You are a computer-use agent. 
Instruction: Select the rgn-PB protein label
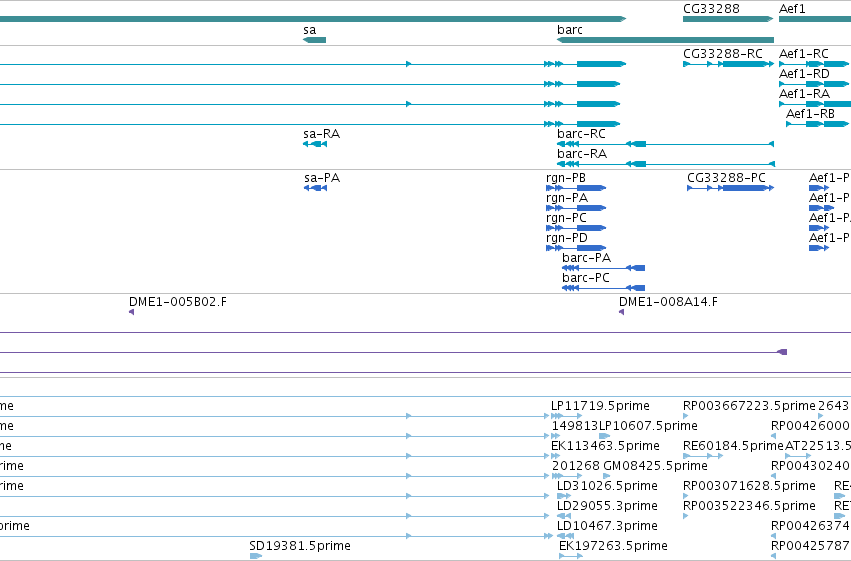566,178
